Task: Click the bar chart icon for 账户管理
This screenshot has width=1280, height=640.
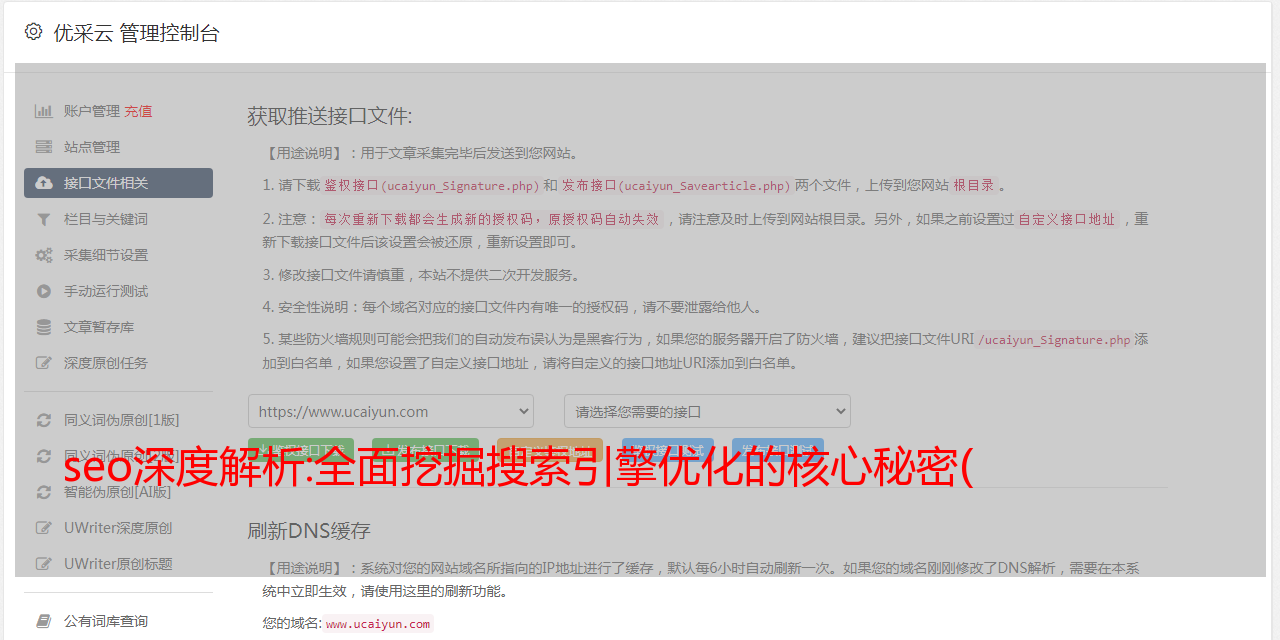Action: point(44,111)
